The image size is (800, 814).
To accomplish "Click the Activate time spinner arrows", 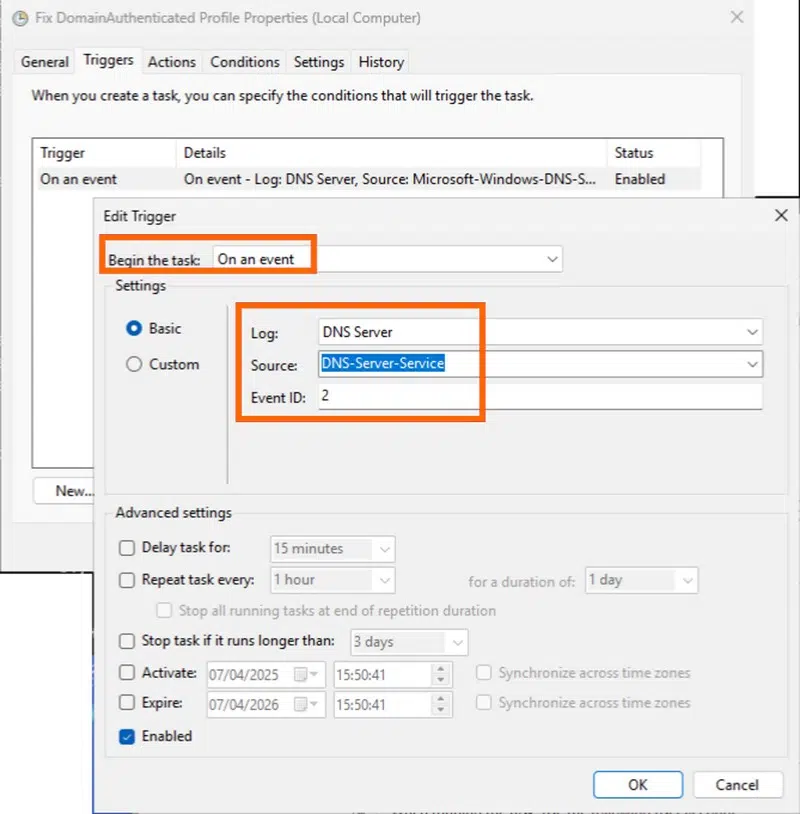I will 441,674.
